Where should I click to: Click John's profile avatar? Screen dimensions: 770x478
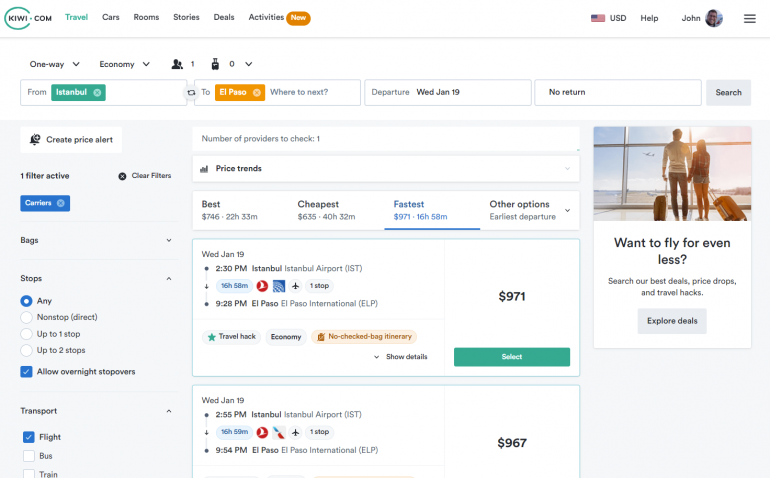(x=713, y=18)
